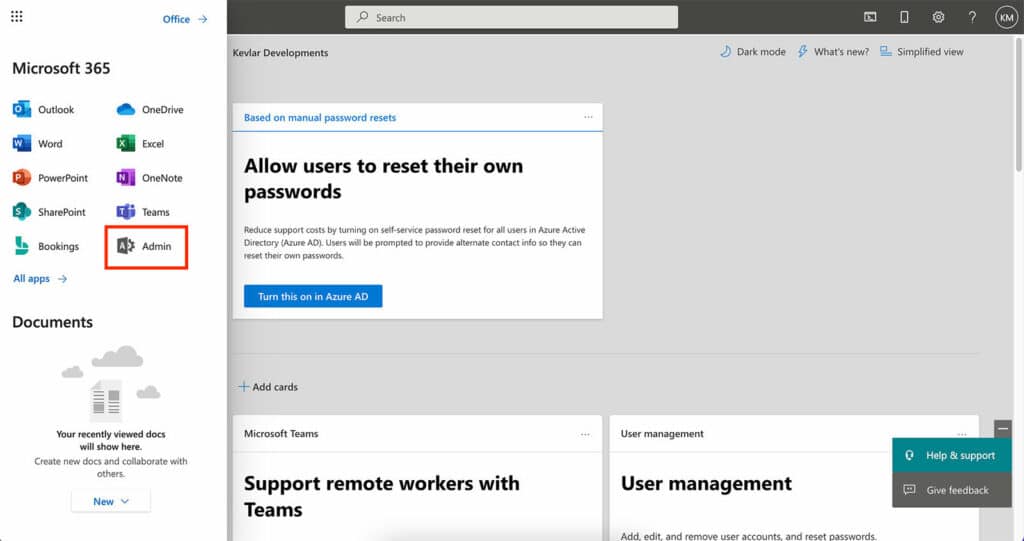Screen dimensions: 1024x541
Task: Open Cloud Shell icon in top bar
Action: 870,18
